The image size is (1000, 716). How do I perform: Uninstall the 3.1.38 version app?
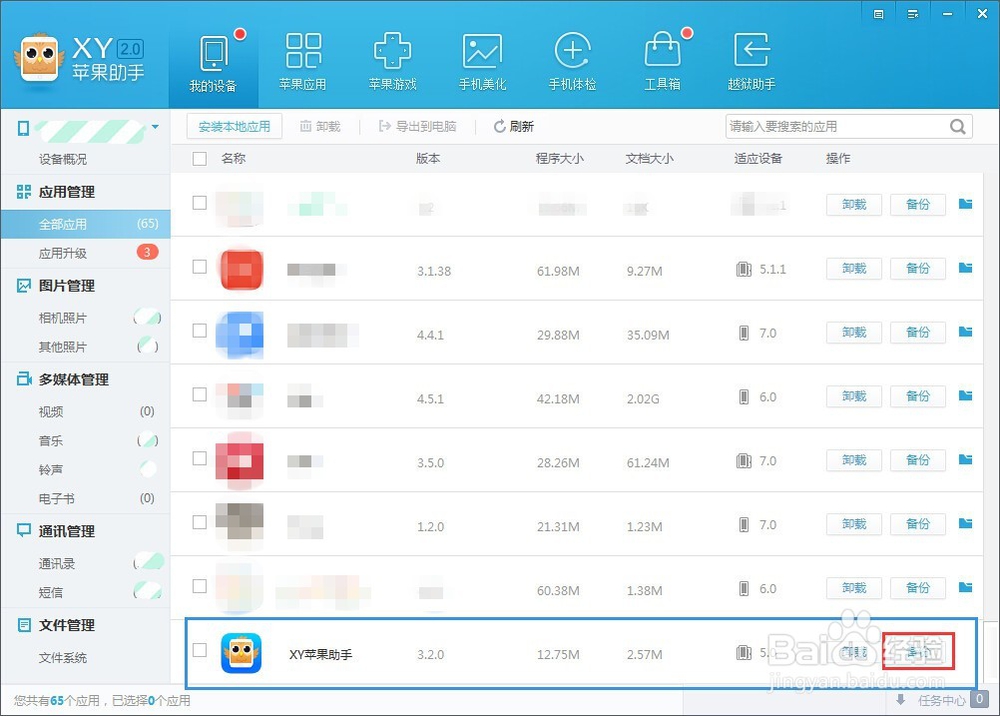854,268
